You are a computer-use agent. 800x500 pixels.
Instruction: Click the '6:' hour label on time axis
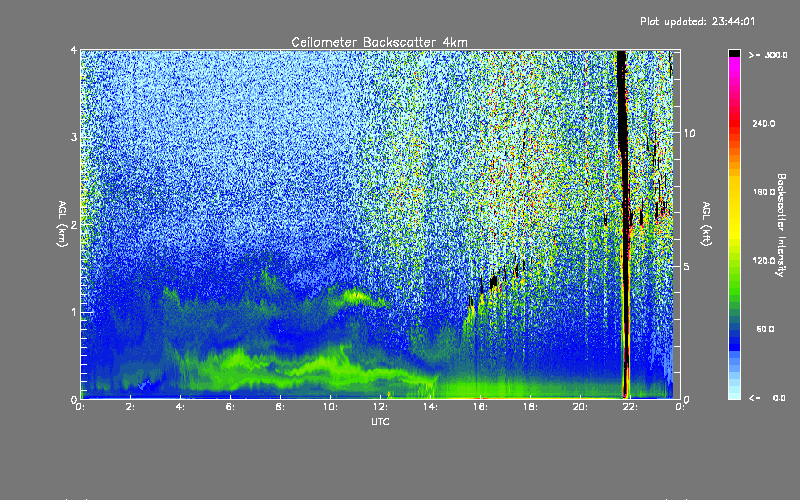pyautogui.click(x=230, y=407)
